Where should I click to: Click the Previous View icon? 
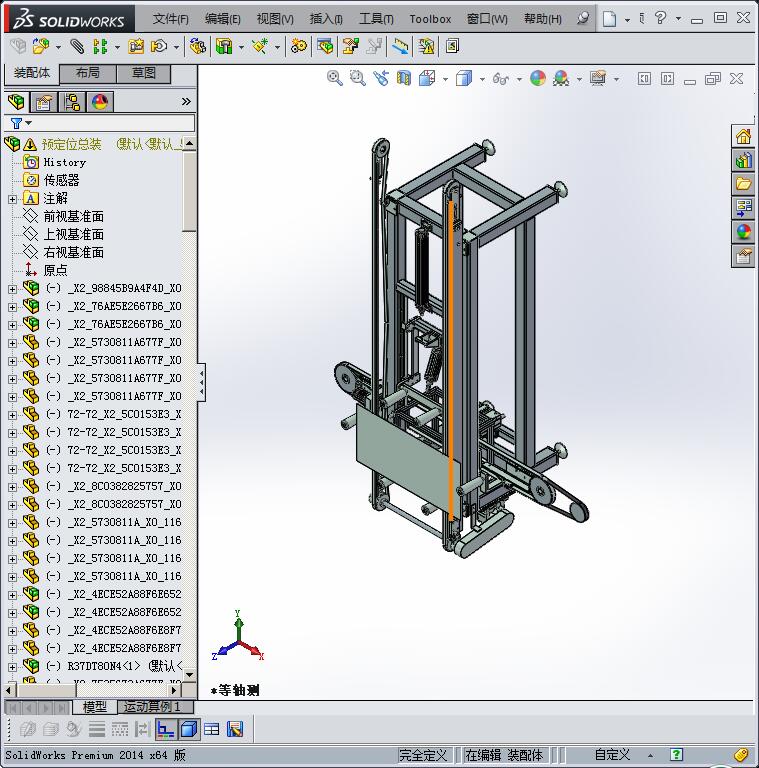point(381,78)
